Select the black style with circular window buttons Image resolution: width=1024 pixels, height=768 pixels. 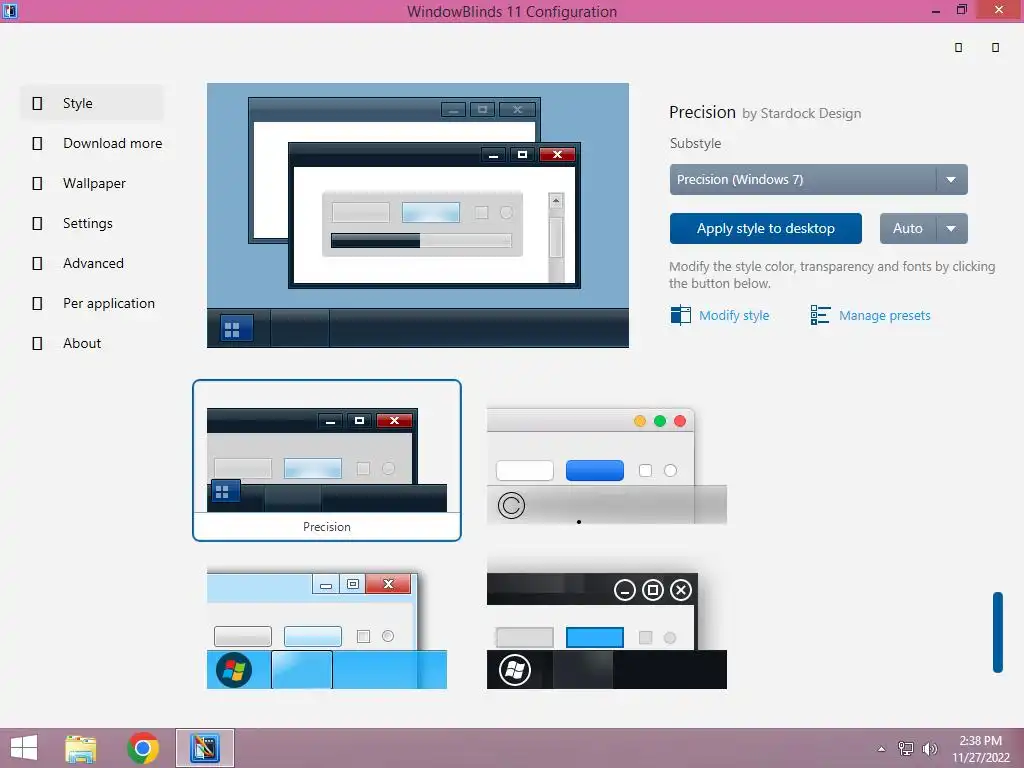tap(607, 628)
